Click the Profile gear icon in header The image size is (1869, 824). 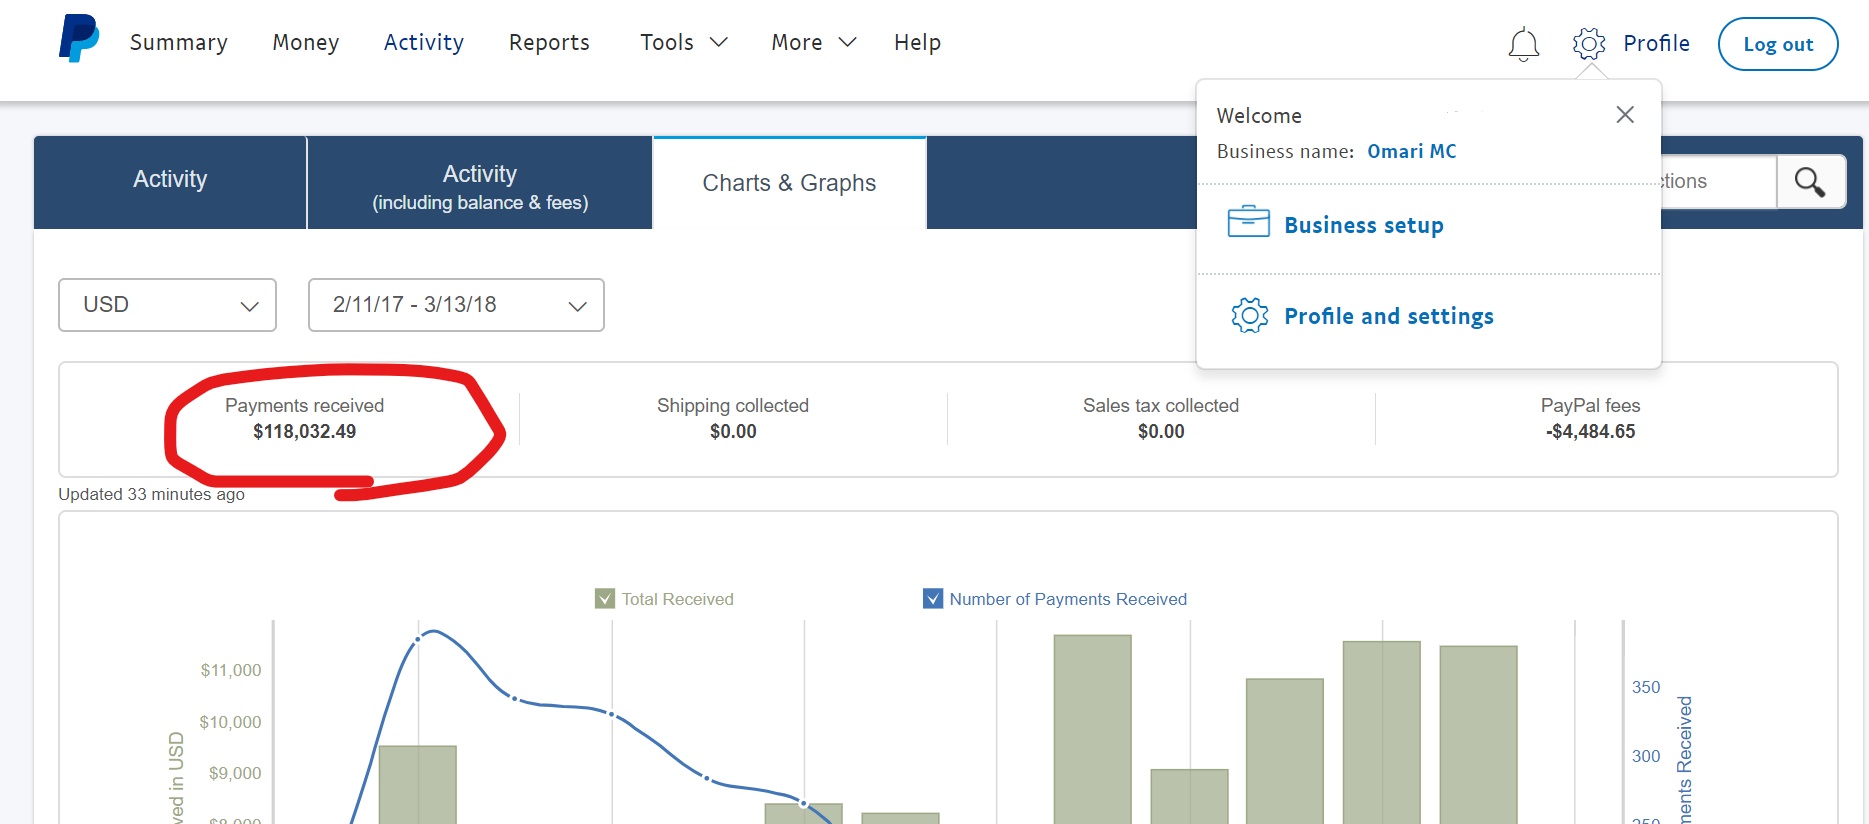1589,43
